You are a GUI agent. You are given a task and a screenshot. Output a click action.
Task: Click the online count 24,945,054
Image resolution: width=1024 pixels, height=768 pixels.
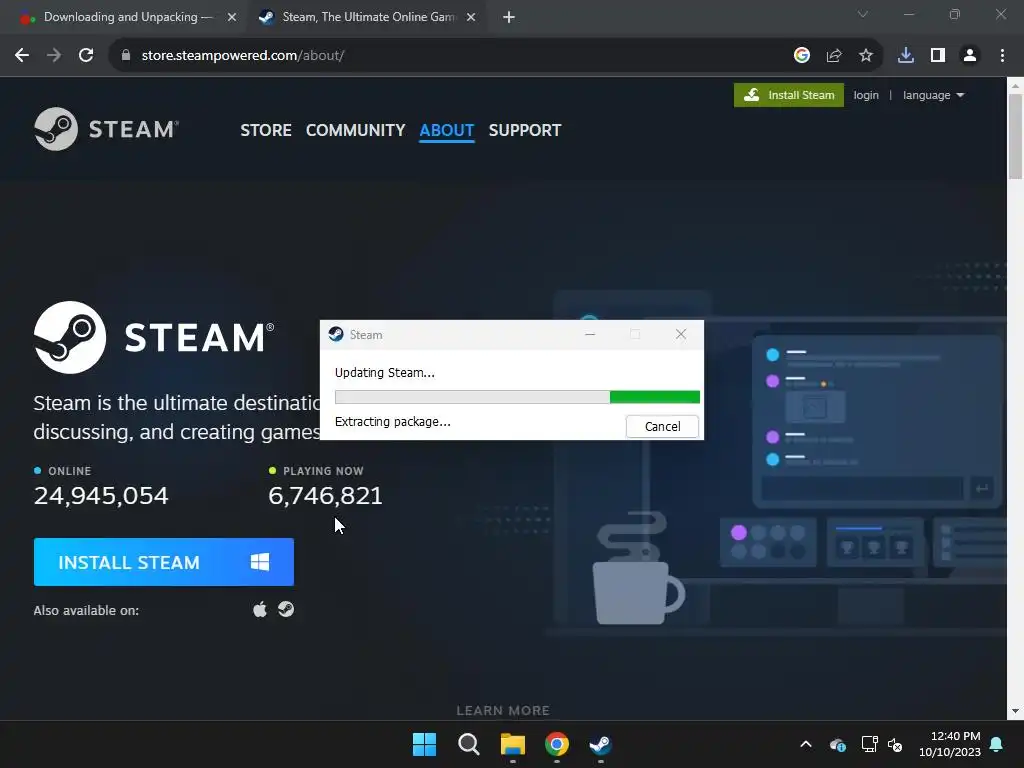click(101, 496)
